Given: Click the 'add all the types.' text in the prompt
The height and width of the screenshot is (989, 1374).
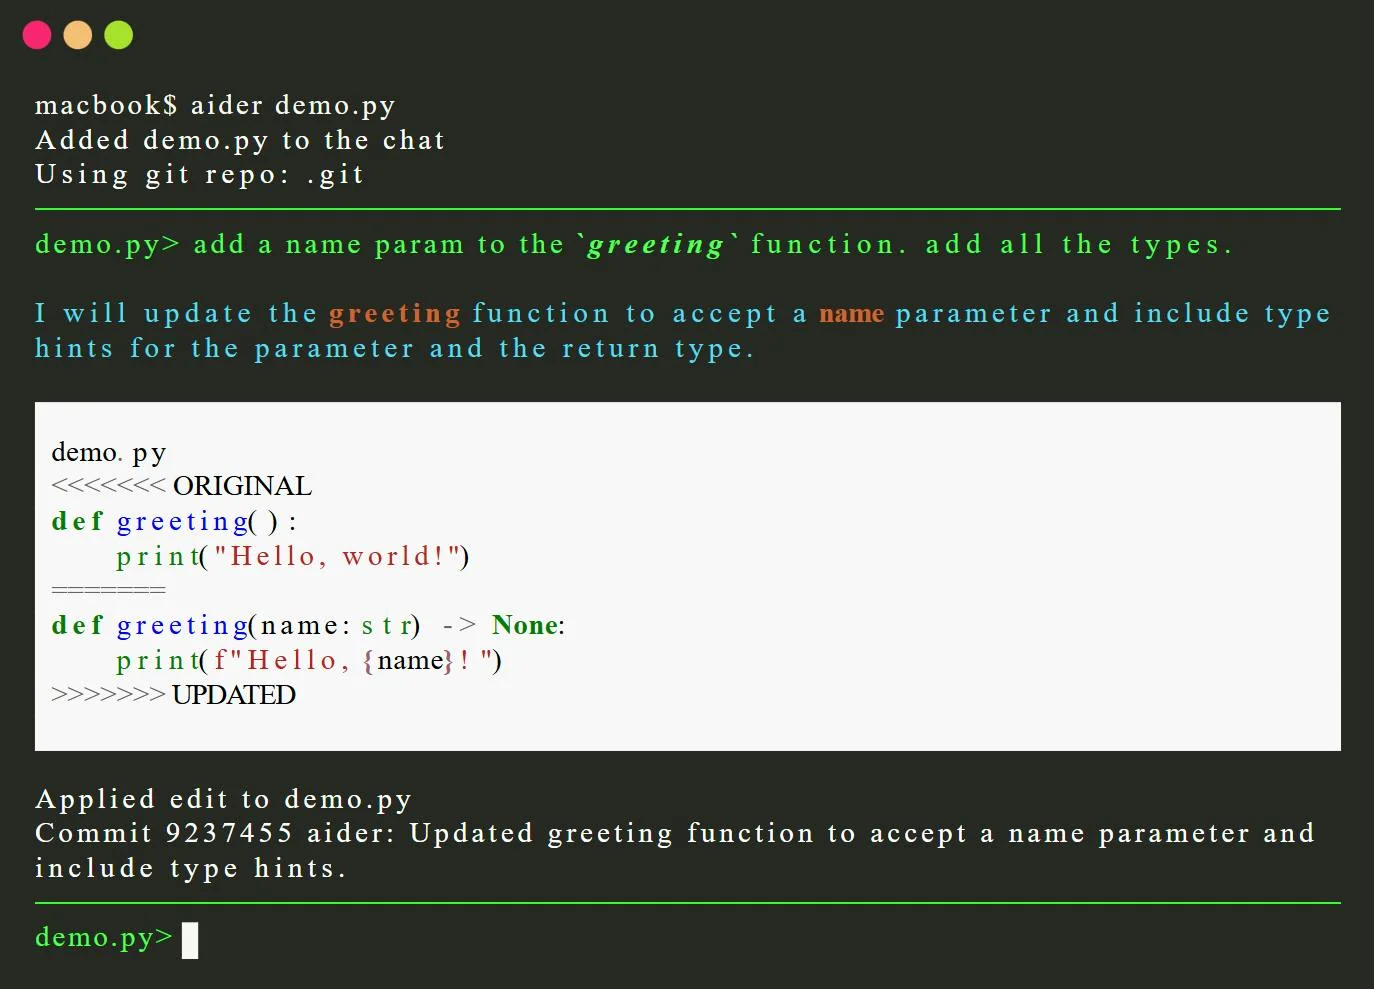Looking at the screenshot, I should point(1078,245).
